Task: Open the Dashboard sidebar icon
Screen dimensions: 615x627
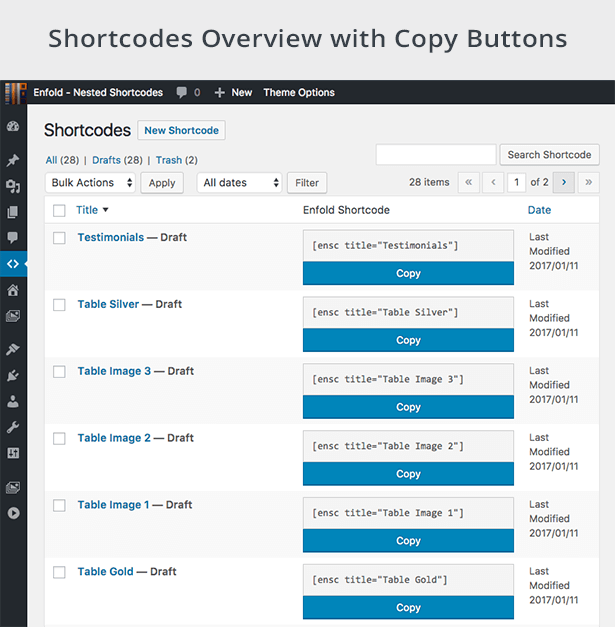Action: [13, 126]
